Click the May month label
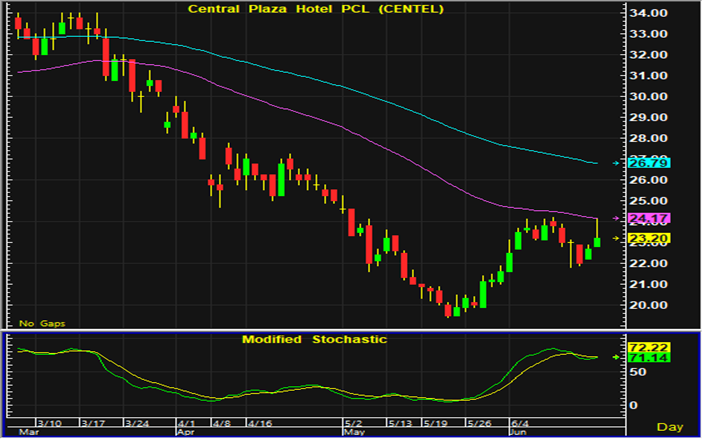This screenshot has height=439, width=703. click(355, 433)
